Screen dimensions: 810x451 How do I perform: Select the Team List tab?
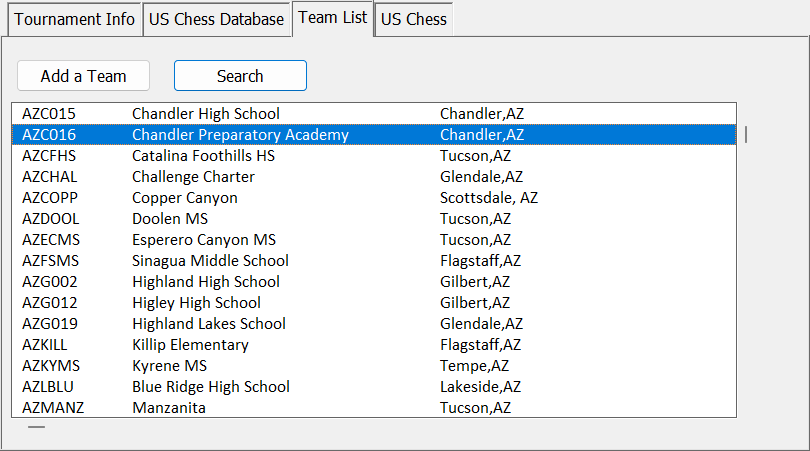click(333, 18)
